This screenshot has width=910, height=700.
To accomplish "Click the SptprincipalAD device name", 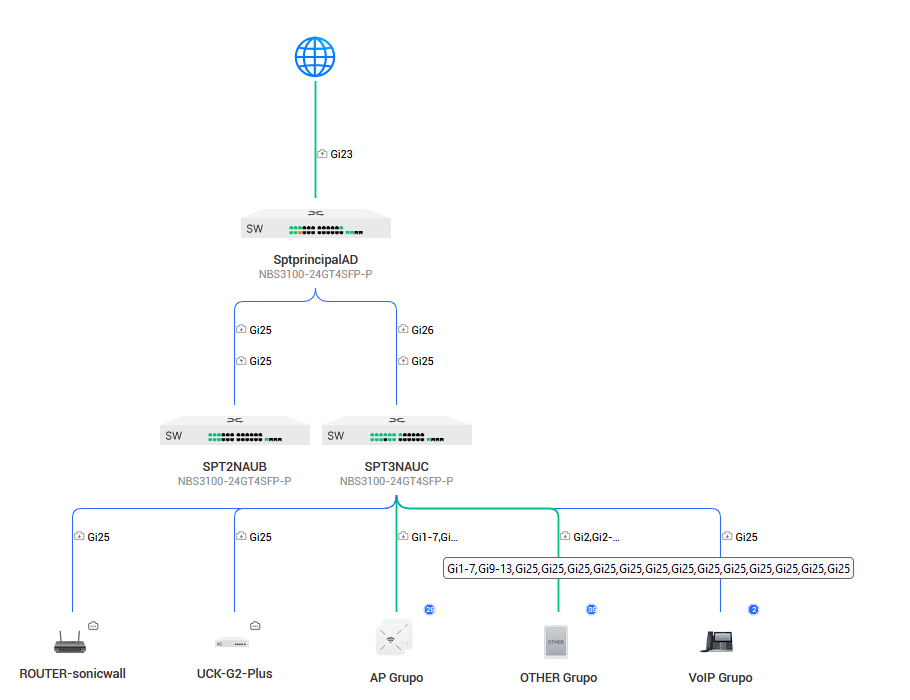I will point(316,260).
